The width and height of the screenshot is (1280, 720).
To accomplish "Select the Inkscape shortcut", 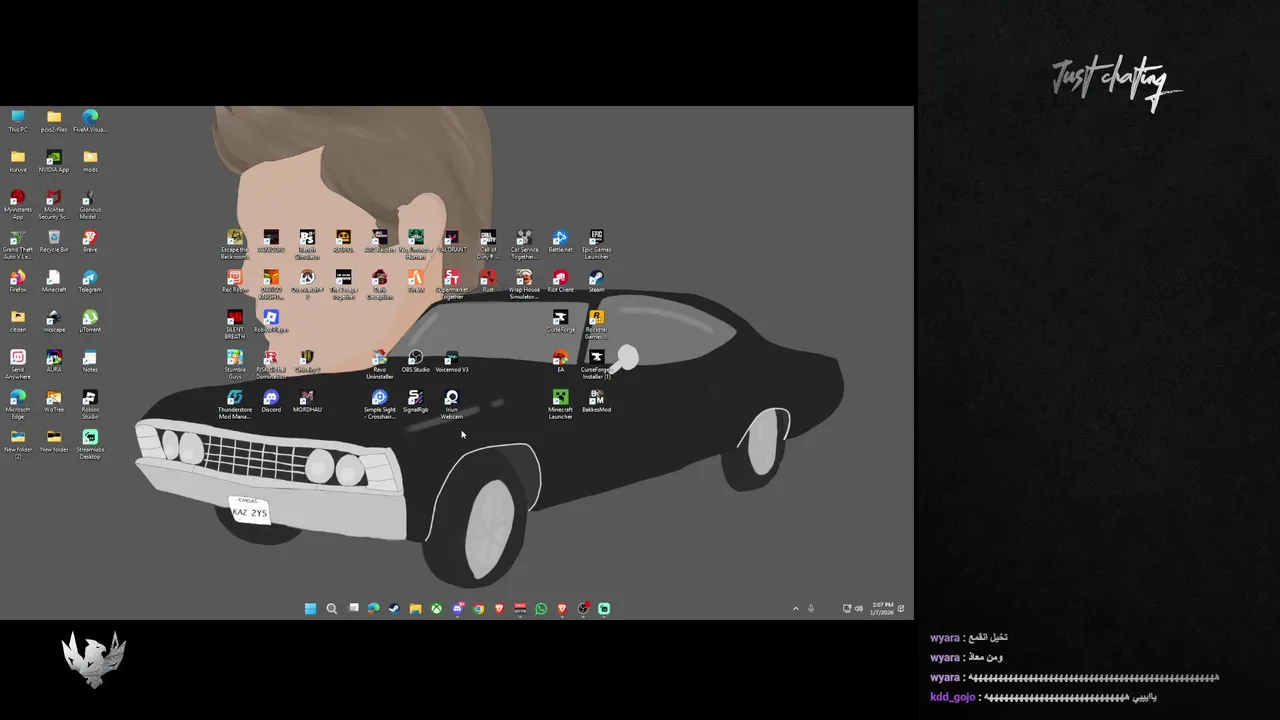I will tap(54, 321).
